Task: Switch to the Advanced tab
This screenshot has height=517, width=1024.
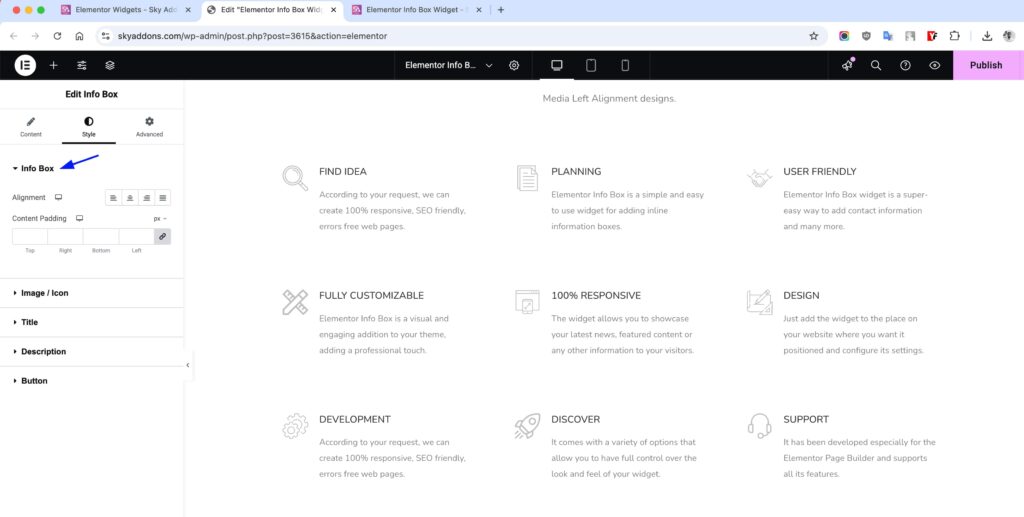Action: [x=149, y=127]
